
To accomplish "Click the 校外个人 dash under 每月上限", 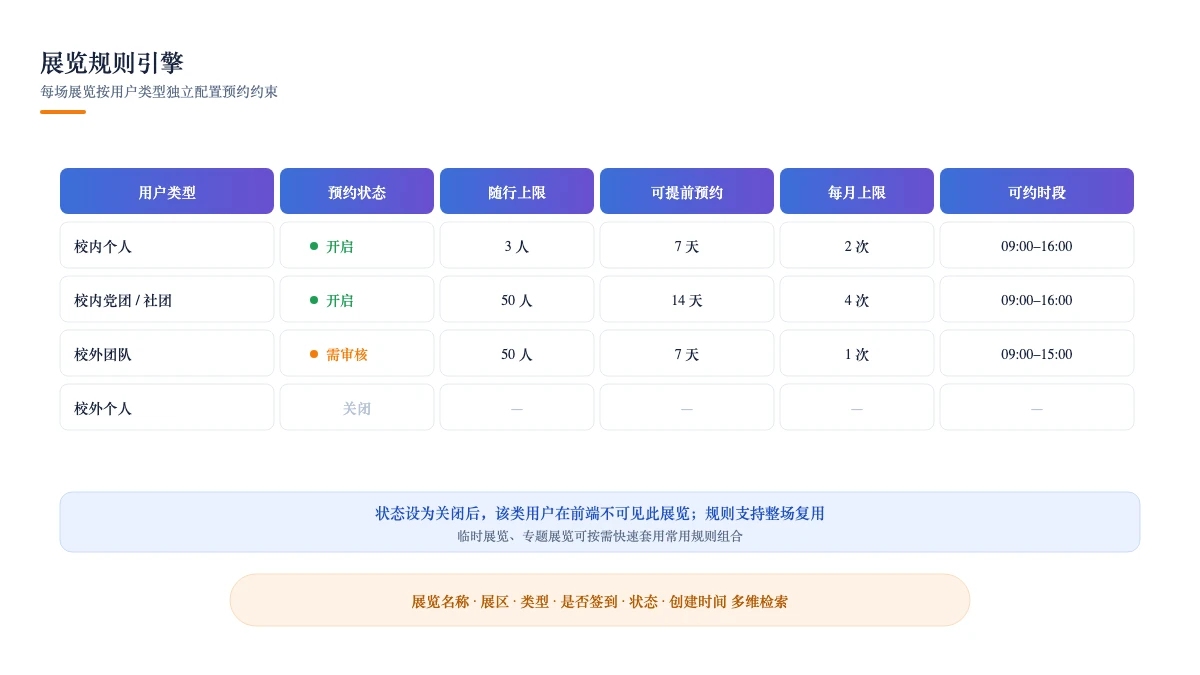I will click(857, 407).
